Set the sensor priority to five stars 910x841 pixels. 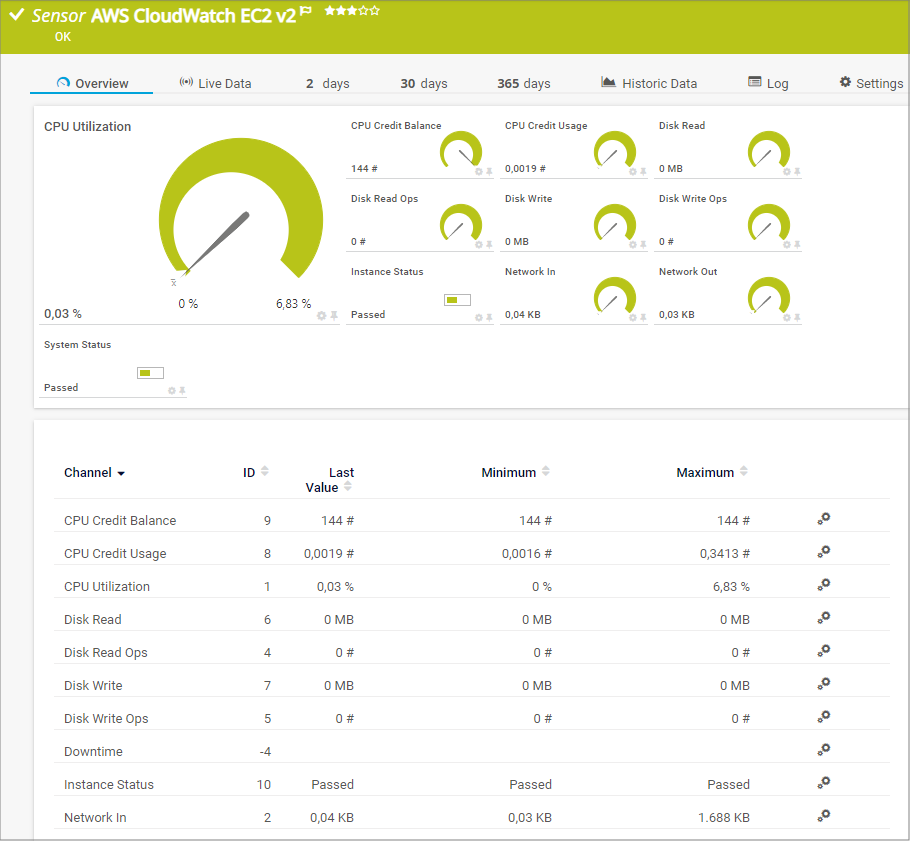click(x=375, y=10)
